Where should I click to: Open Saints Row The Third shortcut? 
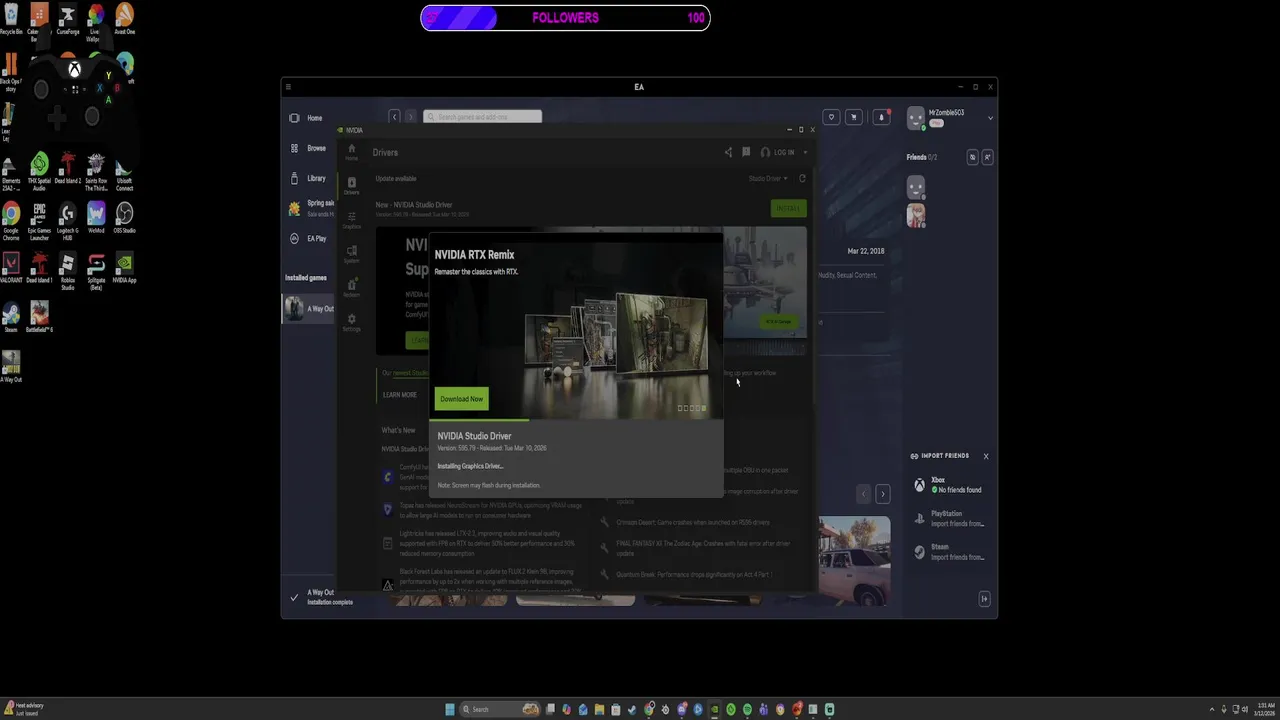click(x=96, y=171)
